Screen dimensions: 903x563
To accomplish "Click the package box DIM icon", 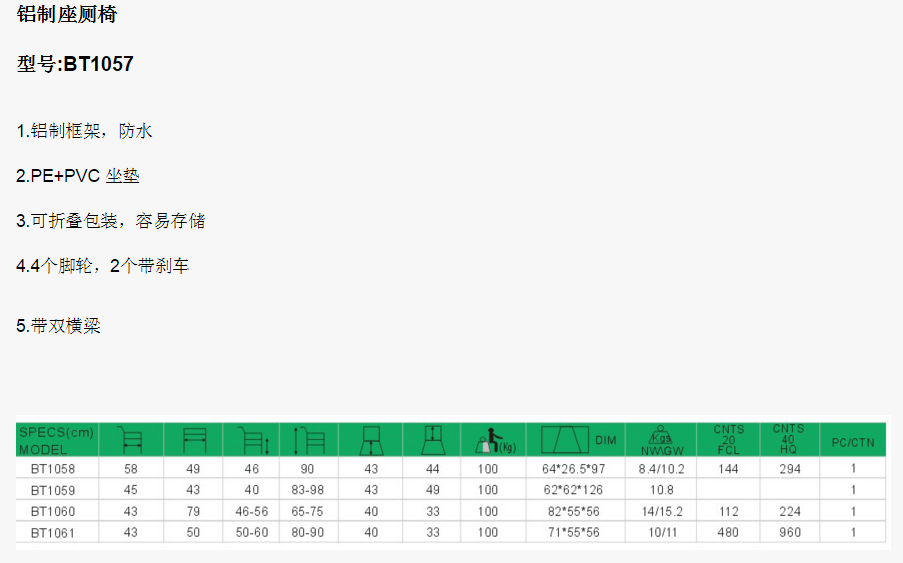I will [578, 440].
